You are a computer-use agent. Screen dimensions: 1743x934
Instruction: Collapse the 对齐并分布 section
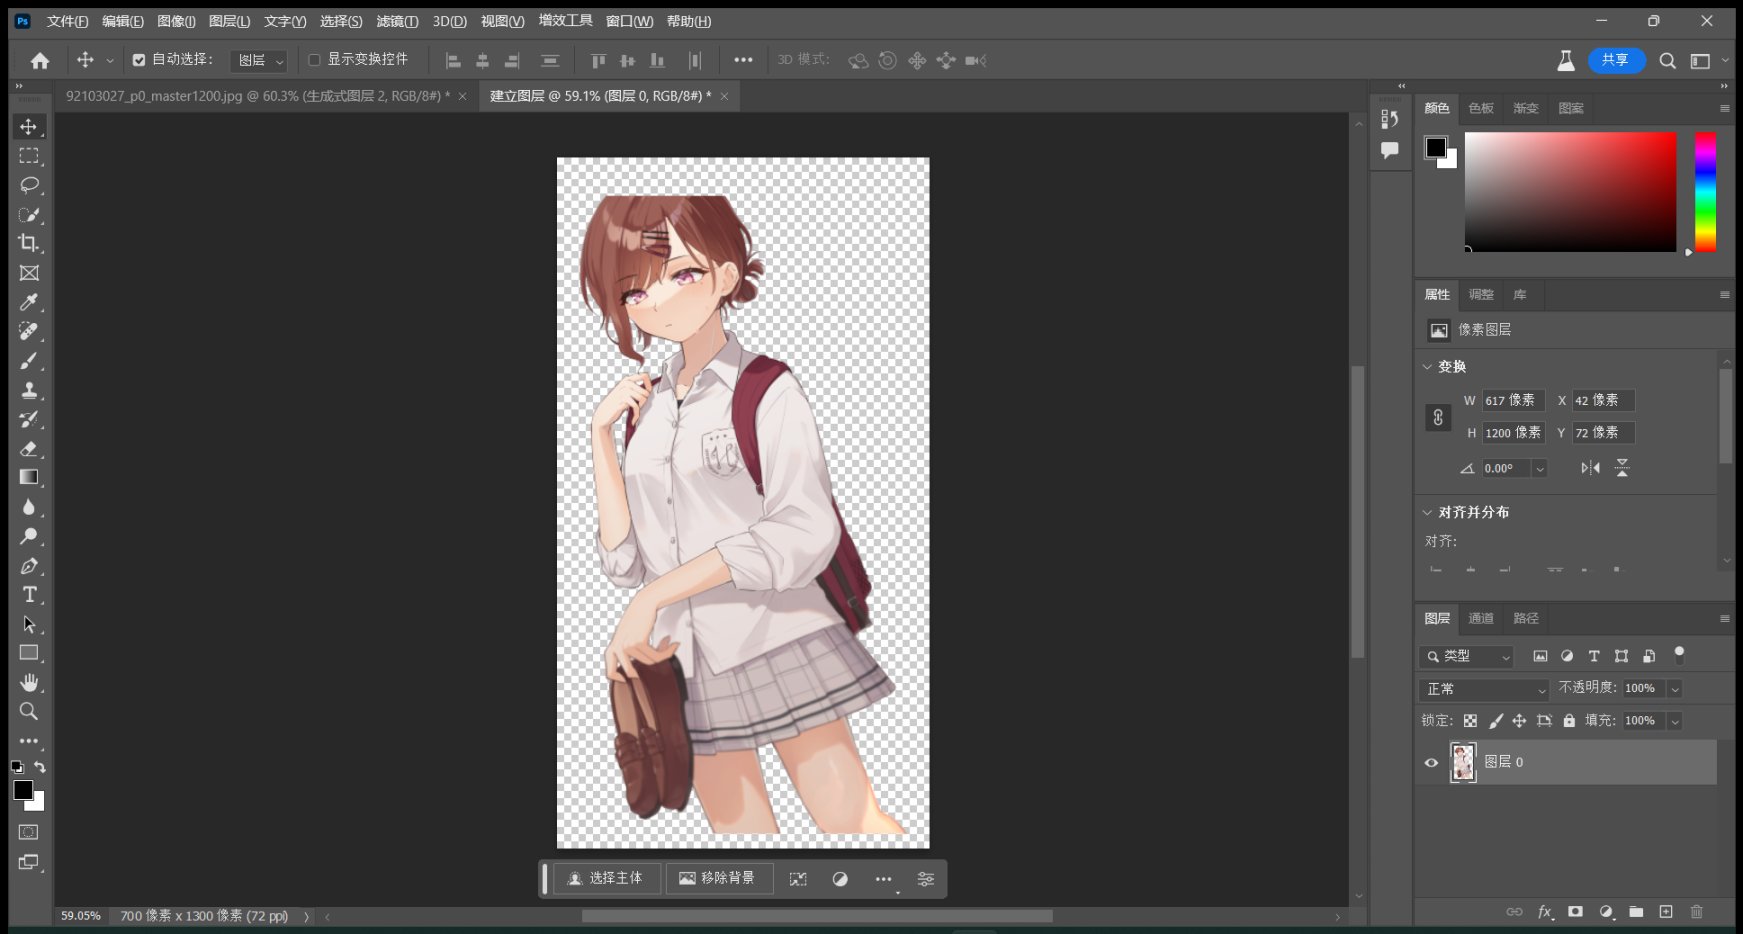click(1427, 512)
